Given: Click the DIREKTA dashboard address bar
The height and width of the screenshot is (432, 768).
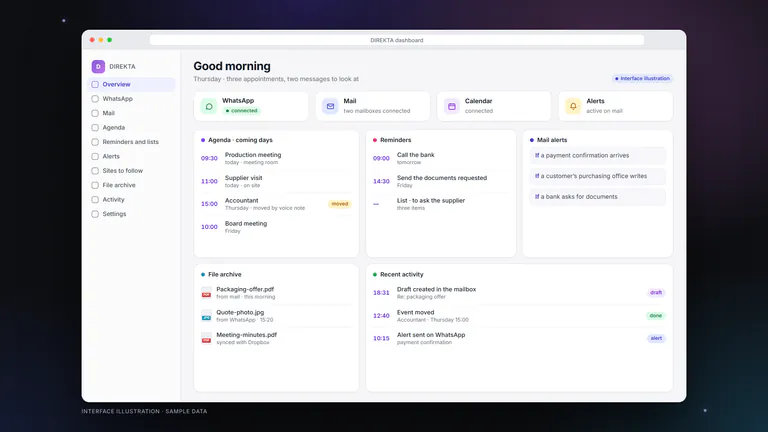Looking at the screenshot, I should point(397,40).
